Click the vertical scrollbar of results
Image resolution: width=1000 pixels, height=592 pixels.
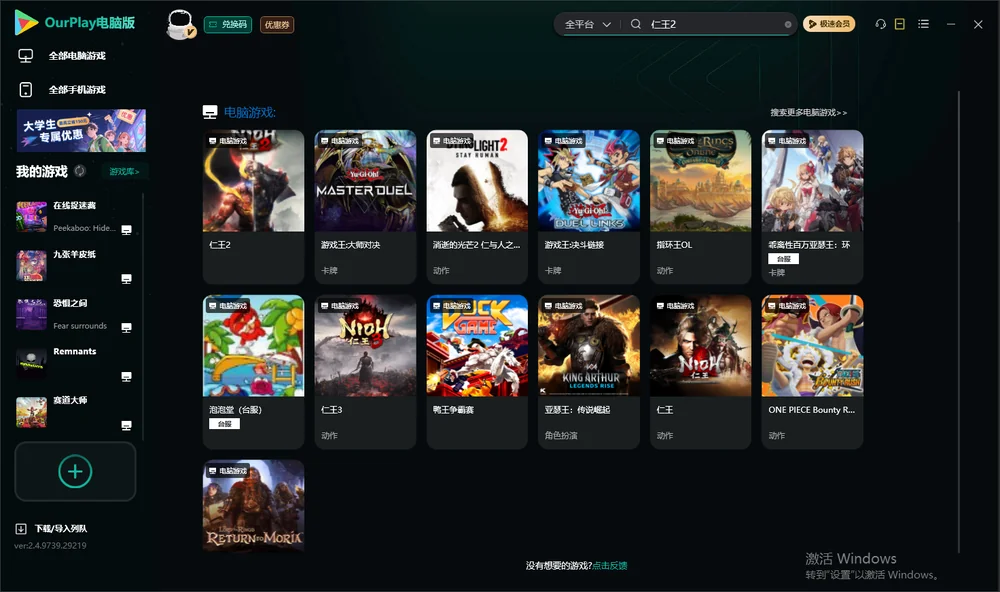pos(958,322)
